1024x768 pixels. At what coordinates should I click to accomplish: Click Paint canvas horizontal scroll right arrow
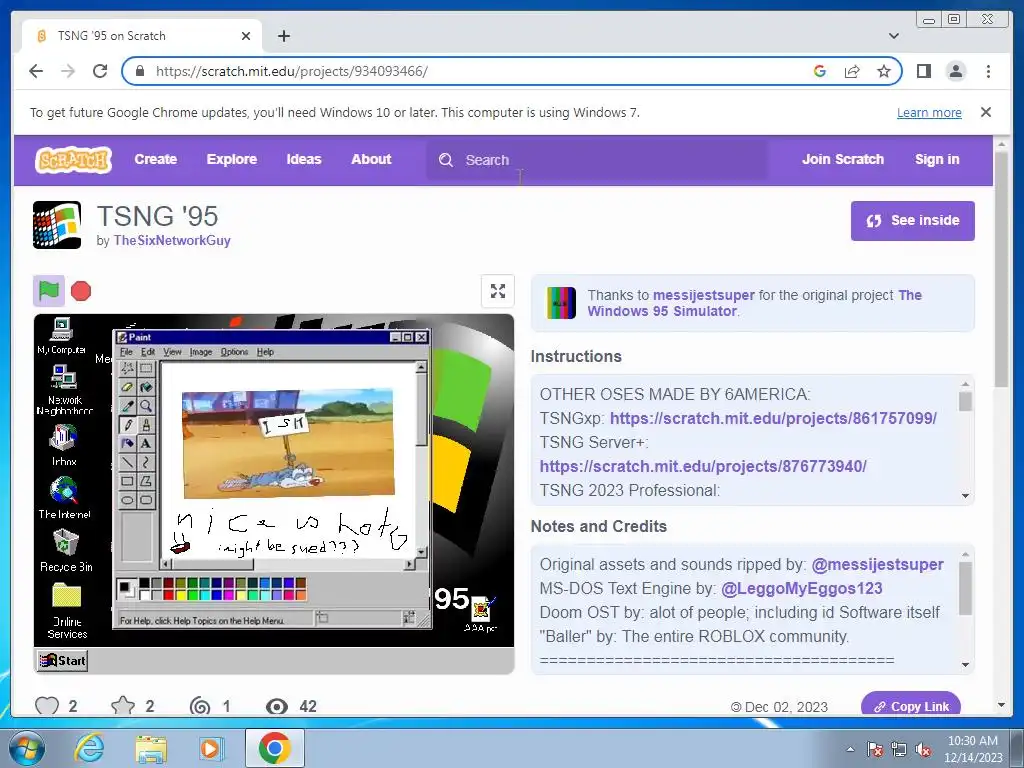click(409, 564)
